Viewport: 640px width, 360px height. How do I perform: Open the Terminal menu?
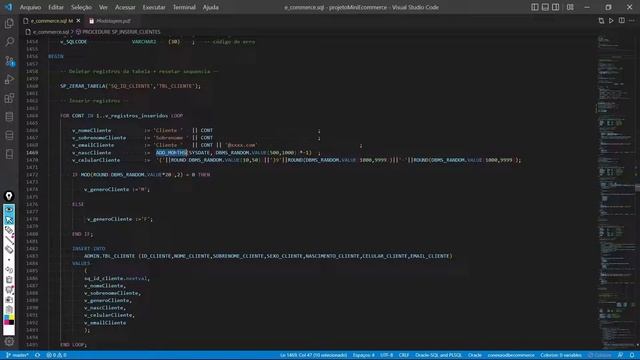pyautogui.click(x=184, y=7)
